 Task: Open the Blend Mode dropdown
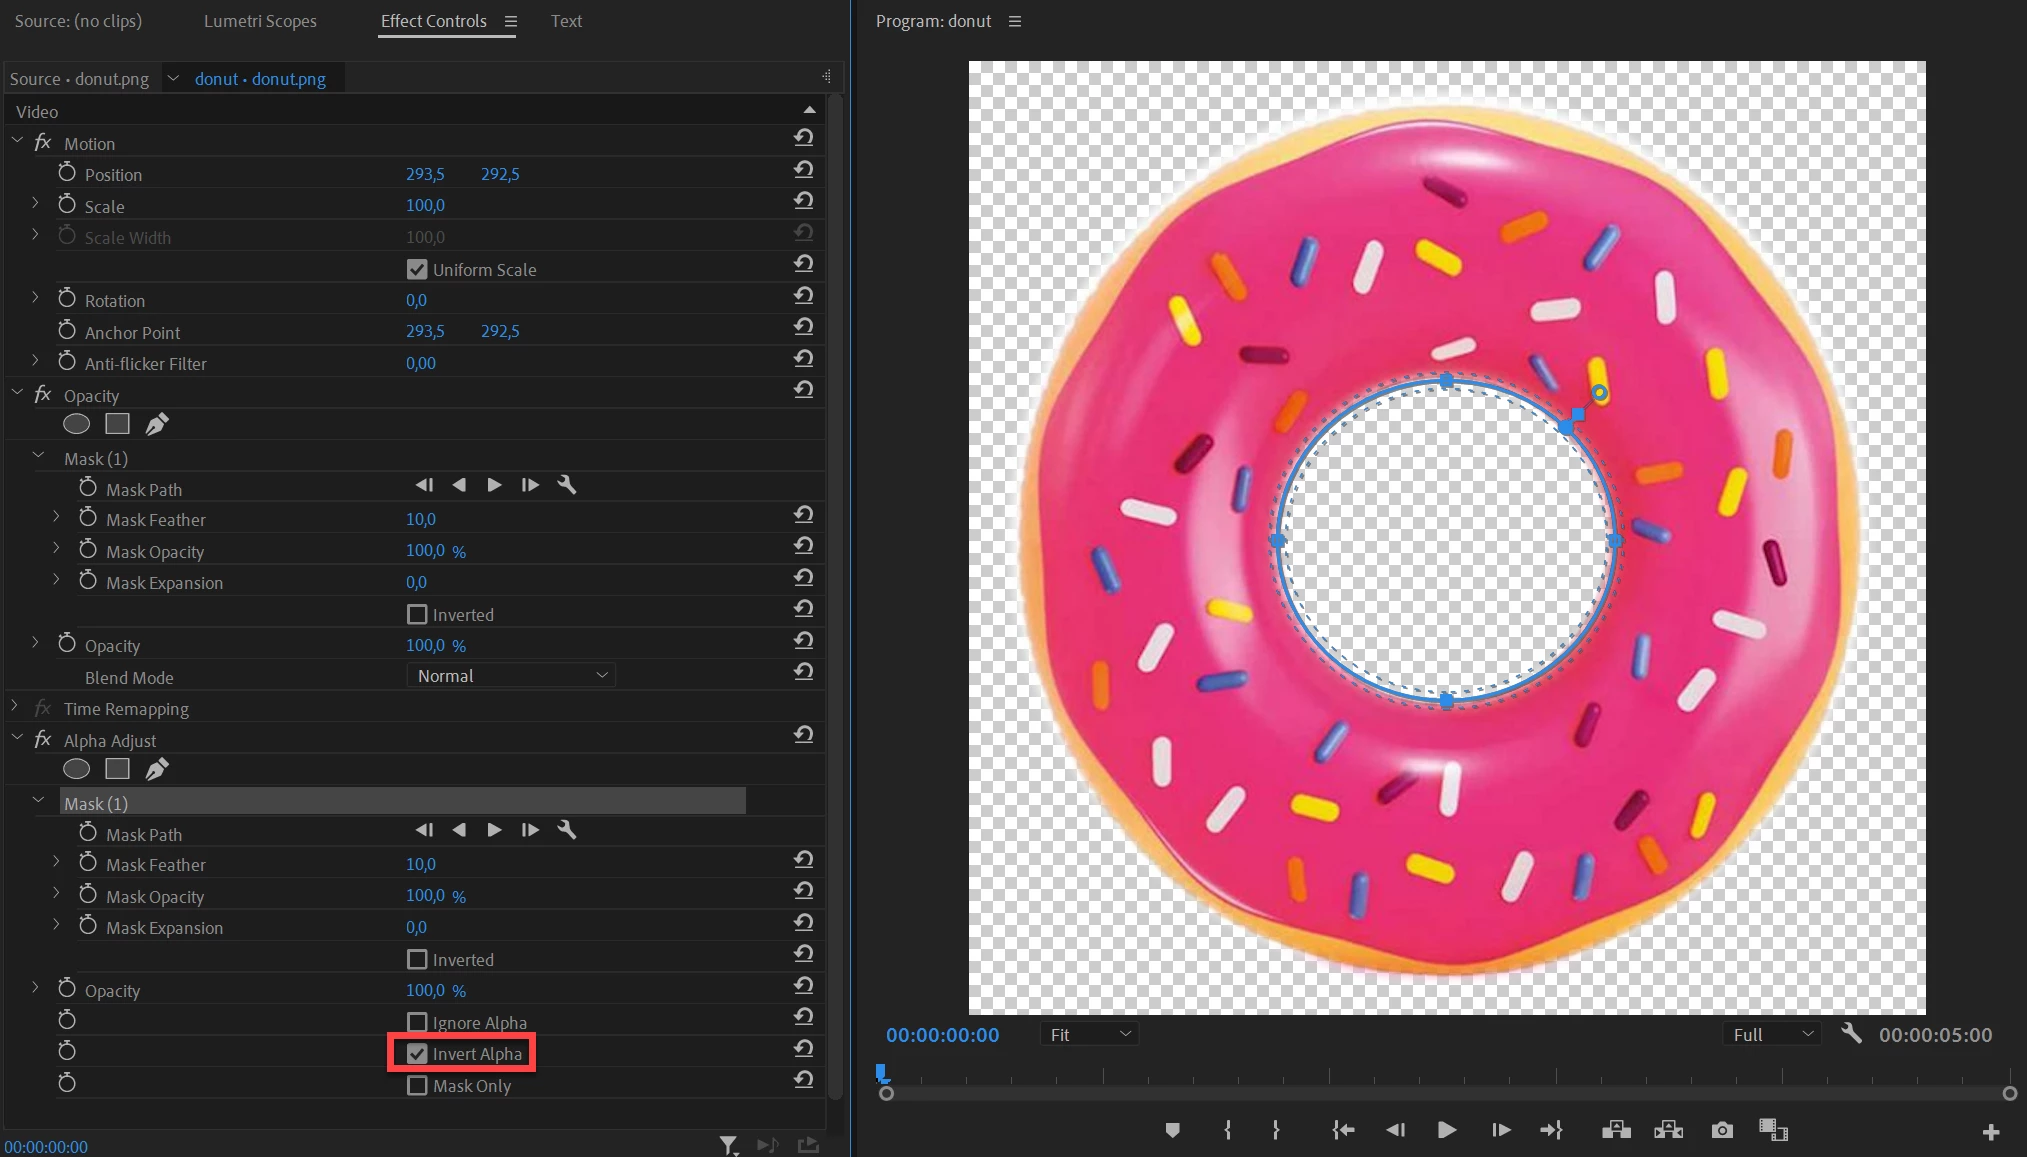tap(511, 676)
